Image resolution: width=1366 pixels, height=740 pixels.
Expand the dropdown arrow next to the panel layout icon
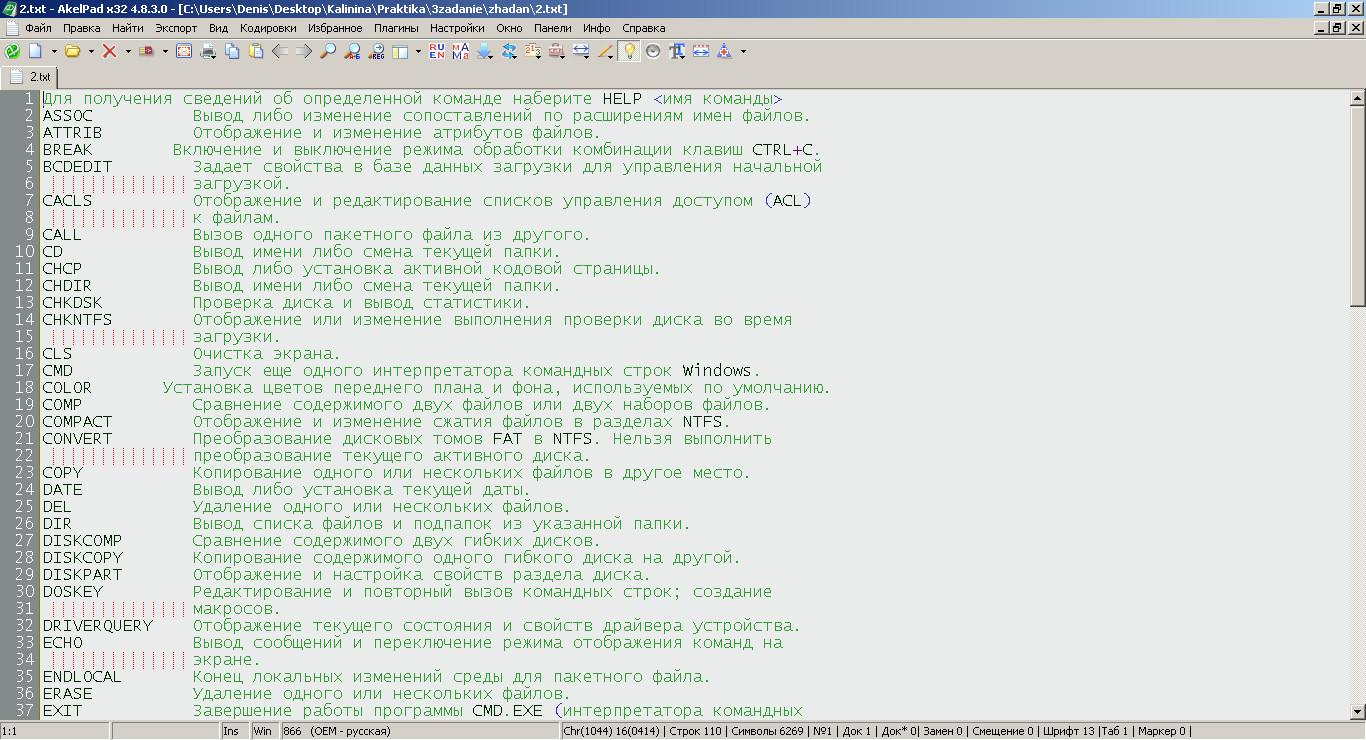point(418,51)
